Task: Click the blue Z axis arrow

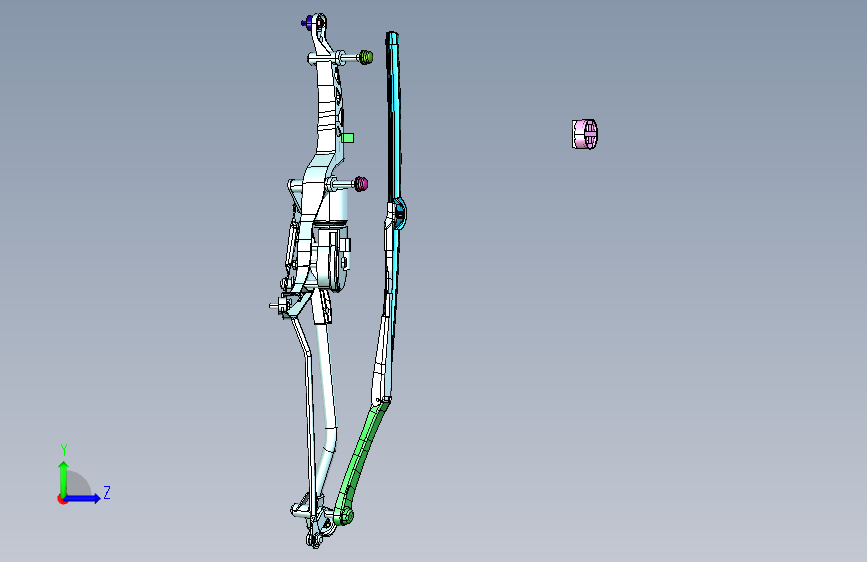Action: coord(82,498)
